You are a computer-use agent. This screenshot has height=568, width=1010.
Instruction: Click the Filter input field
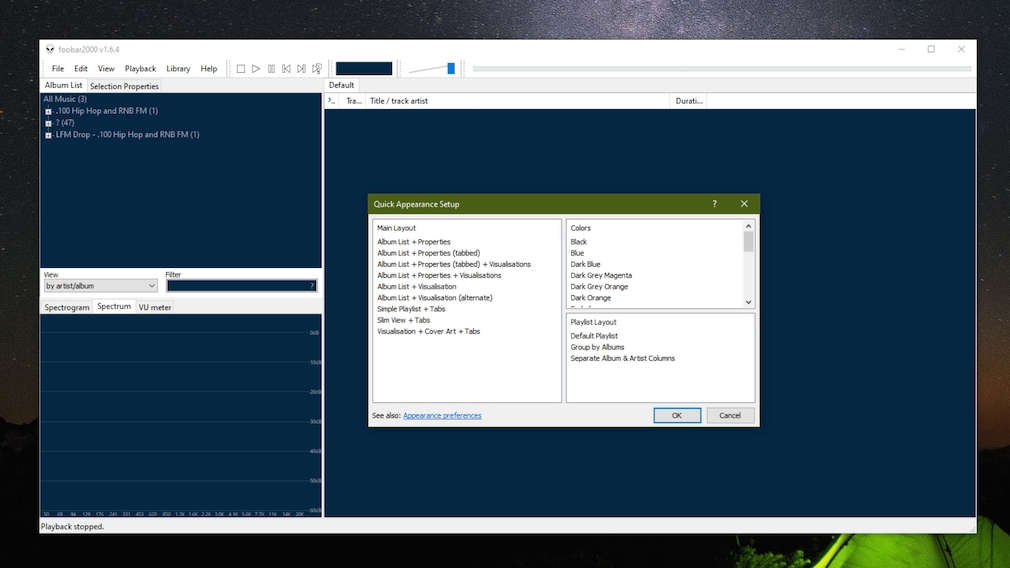click(242, 286)
